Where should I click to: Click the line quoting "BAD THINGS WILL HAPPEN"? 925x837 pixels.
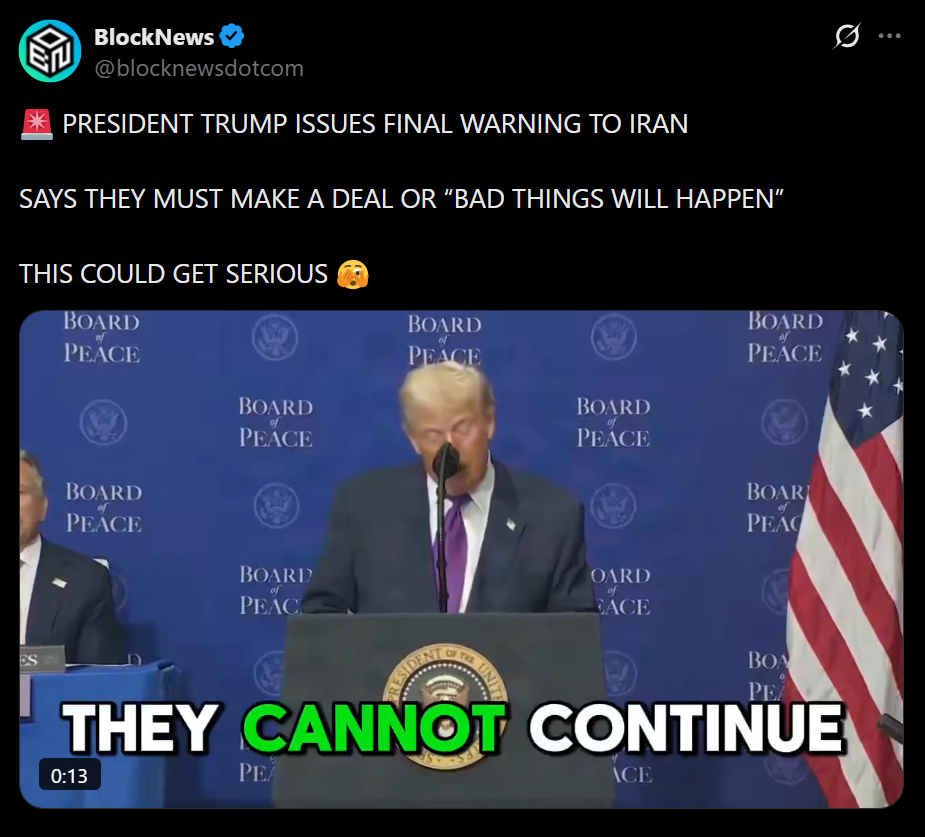(x=401, y=199)
